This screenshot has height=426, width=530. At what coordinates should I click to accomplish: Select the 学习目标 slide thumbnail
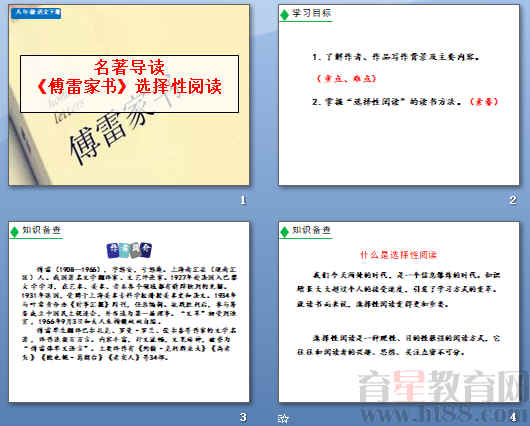(x=399, y=95)
